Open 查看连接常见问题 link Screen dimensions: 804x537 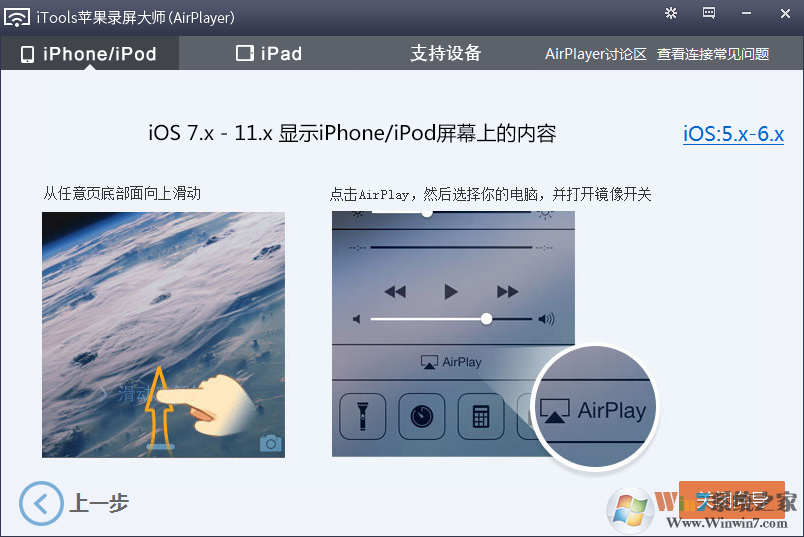pos(713,54)
